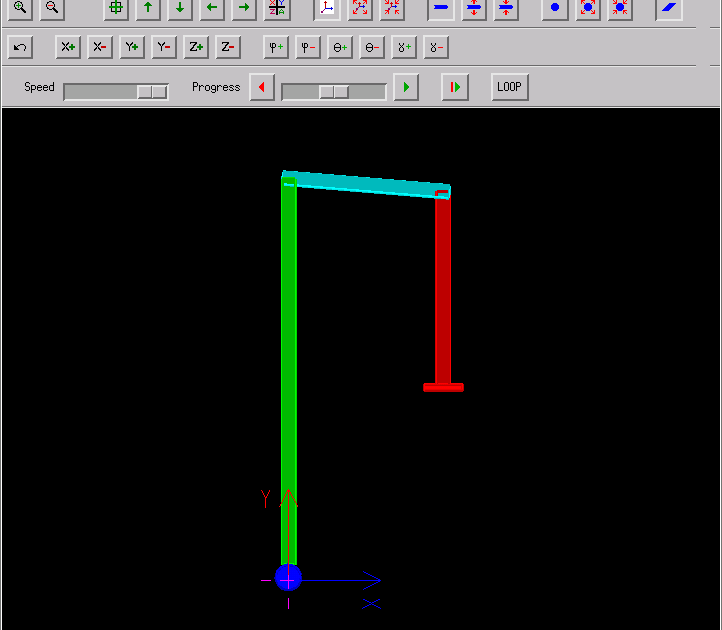
Task: Click the blue origin node sphere
Action: pyautogui.click(x=288, y=577)
